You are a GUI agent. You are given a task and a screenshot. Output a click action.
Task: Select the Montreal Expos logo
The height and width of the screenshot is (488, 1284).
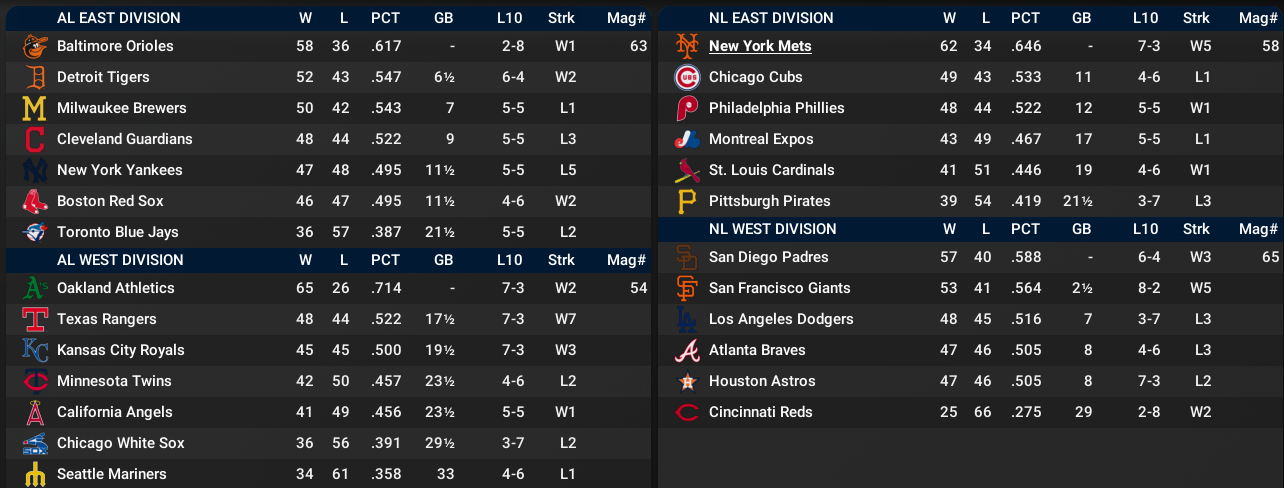pos(686,139)
